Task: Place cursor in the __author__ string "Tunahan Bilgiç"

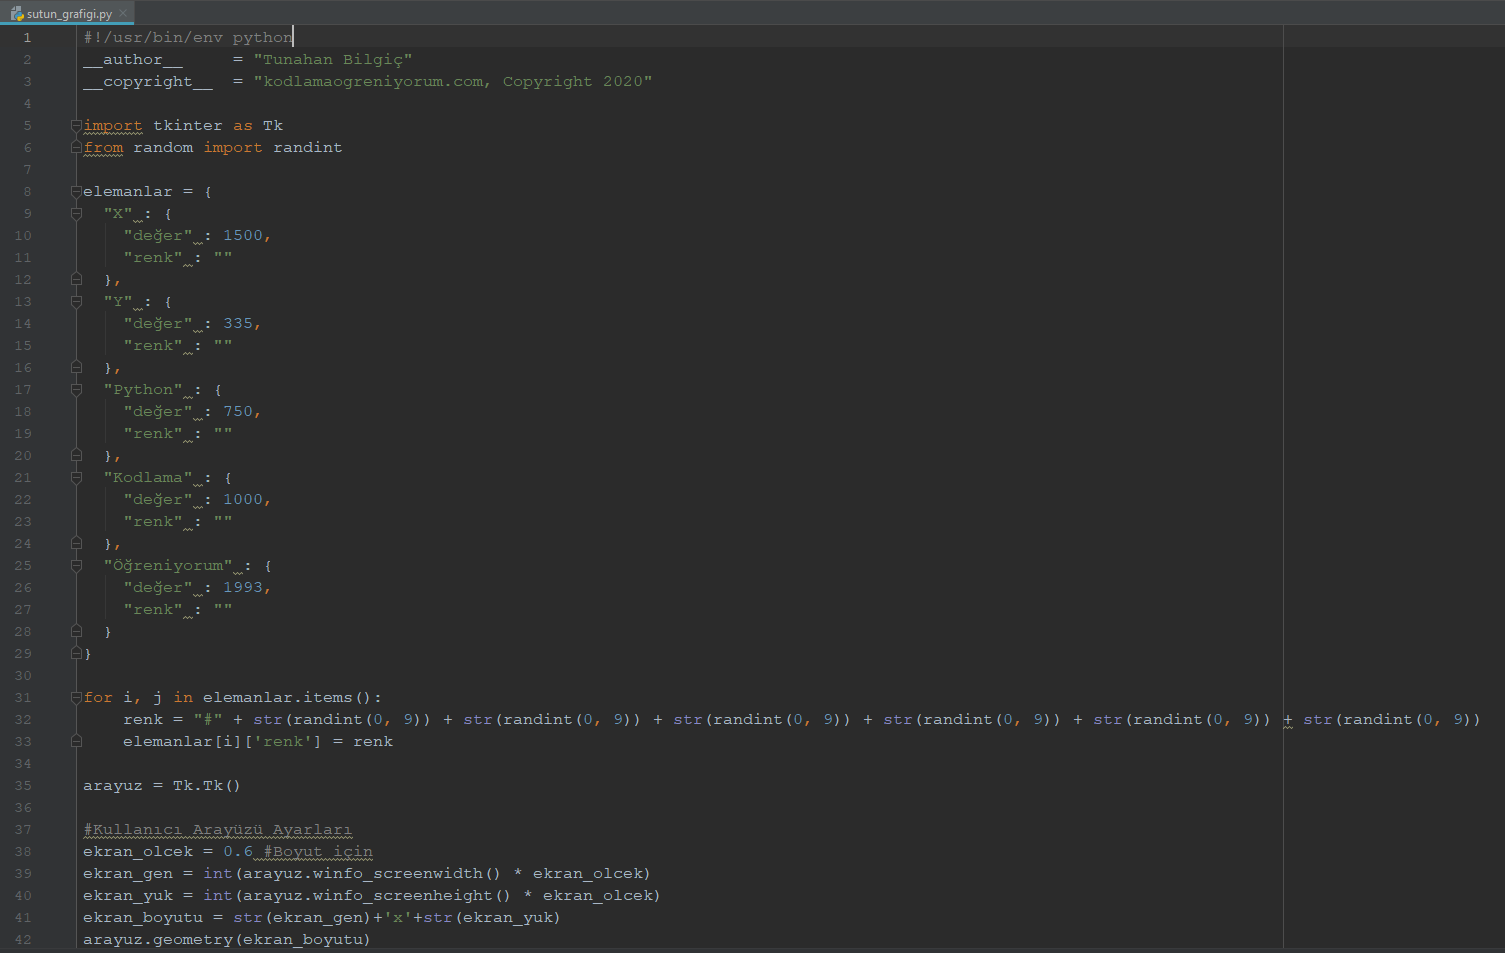Action: (x=332, y=60)
